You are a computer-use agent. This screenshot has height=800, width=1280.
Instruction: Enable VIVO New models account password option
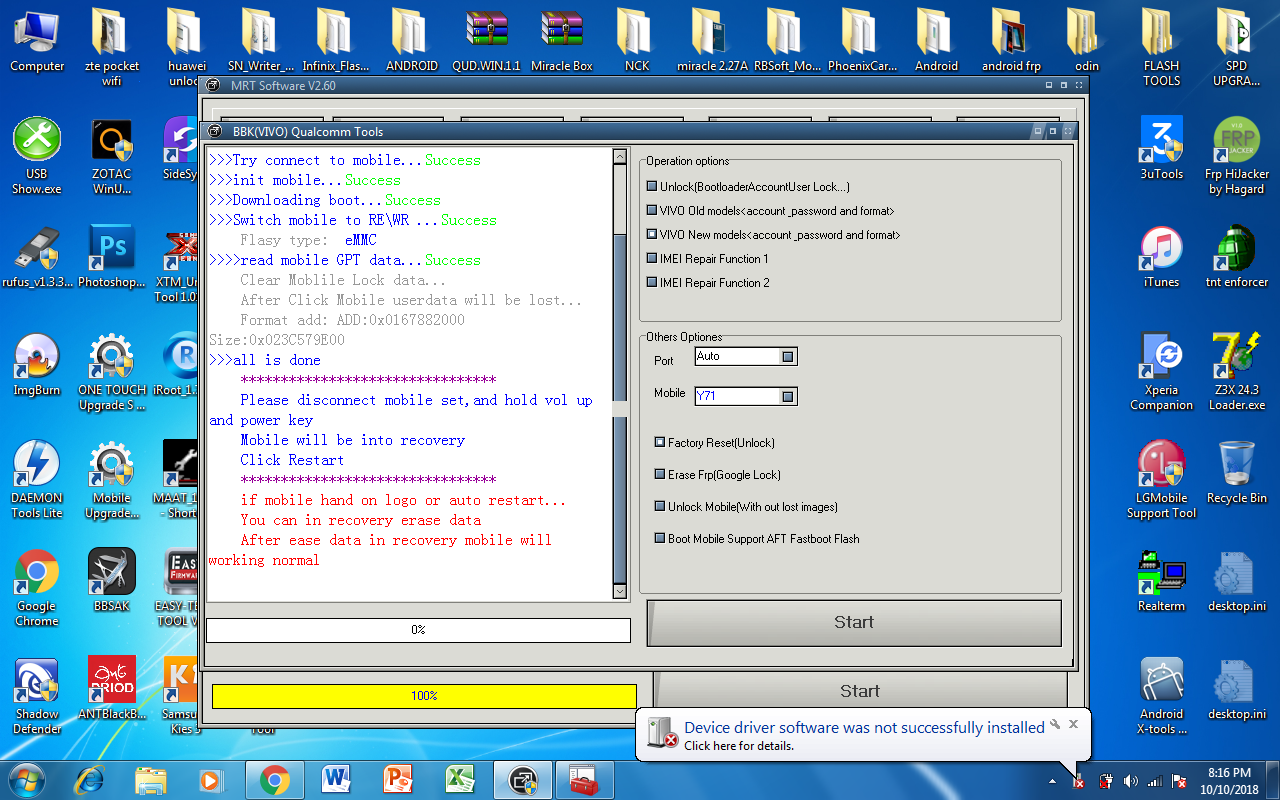click(x=652, y=235)
